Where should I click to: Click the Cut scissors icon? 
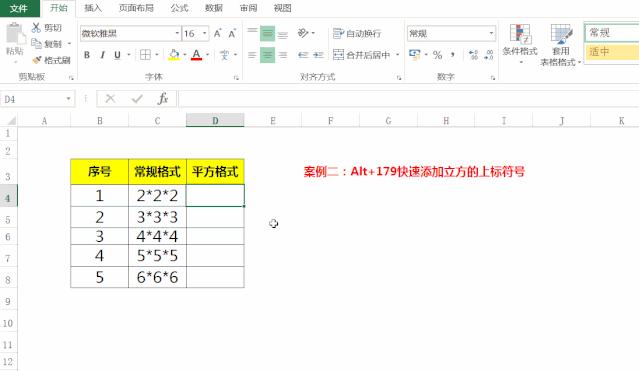click(x=36, y=28)
